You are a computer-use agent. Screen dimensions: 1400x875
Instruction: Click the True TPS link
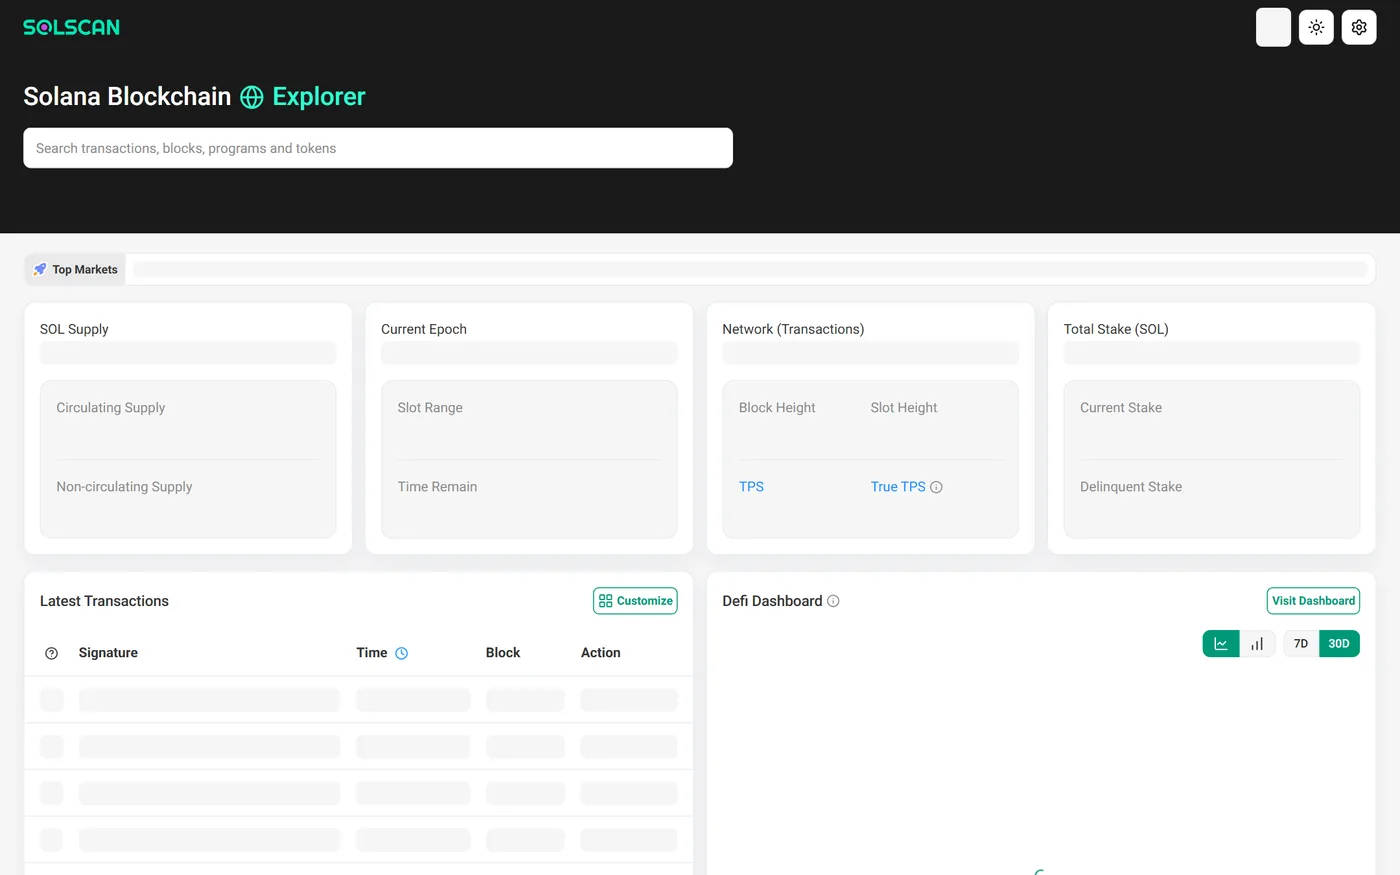click(898, 487)
